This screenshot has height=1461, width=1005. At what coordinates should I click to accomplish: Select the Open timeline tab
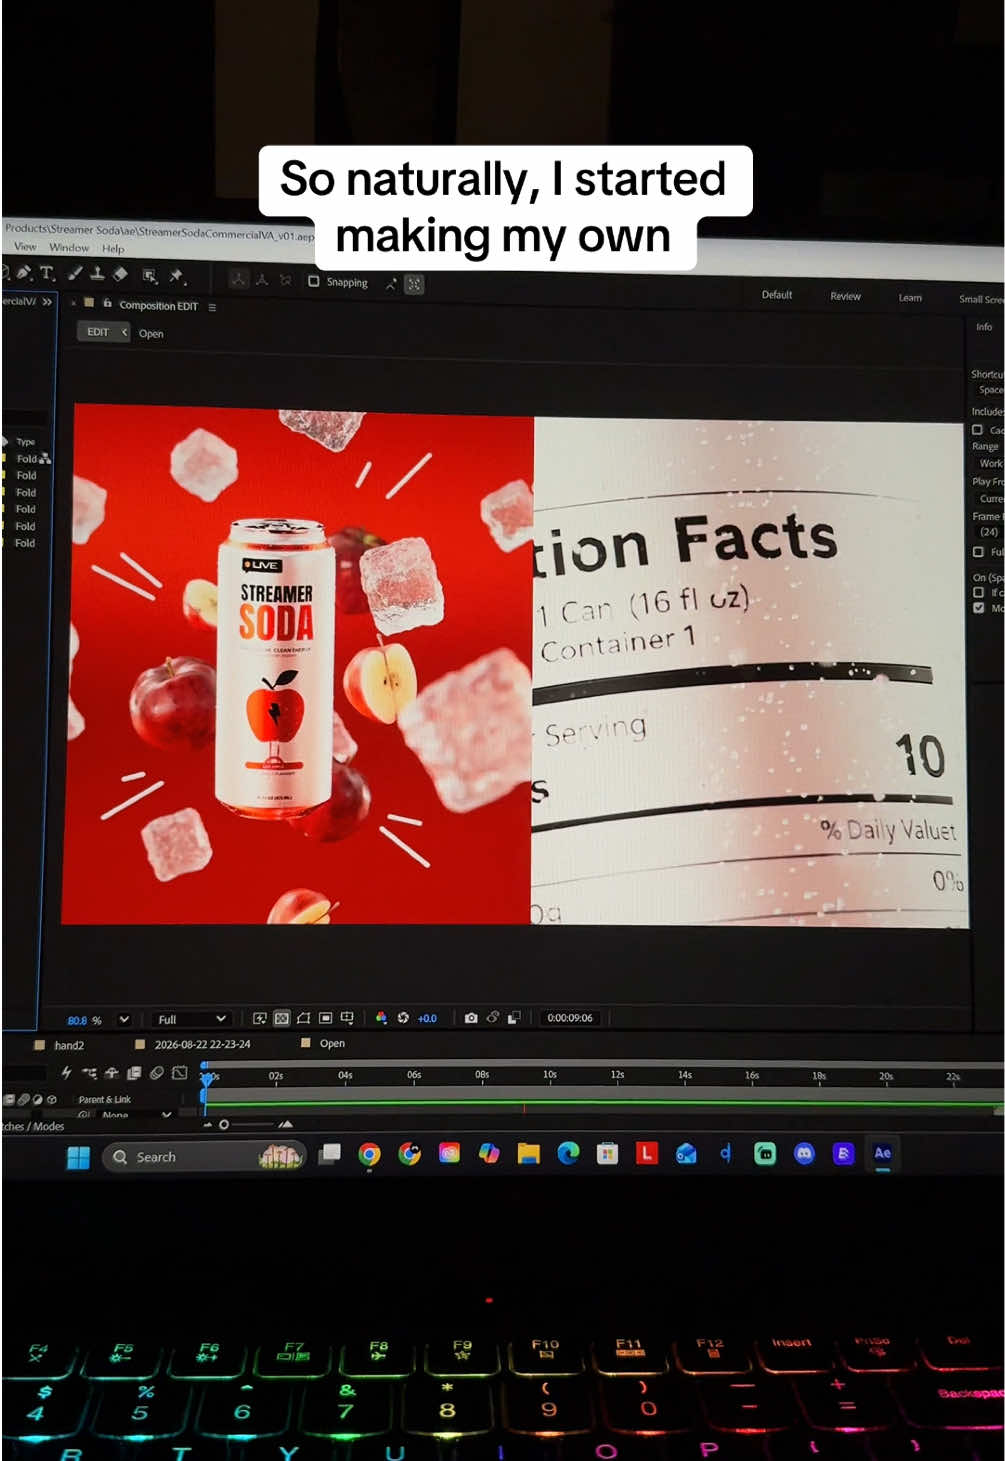tap(332, 1043)
